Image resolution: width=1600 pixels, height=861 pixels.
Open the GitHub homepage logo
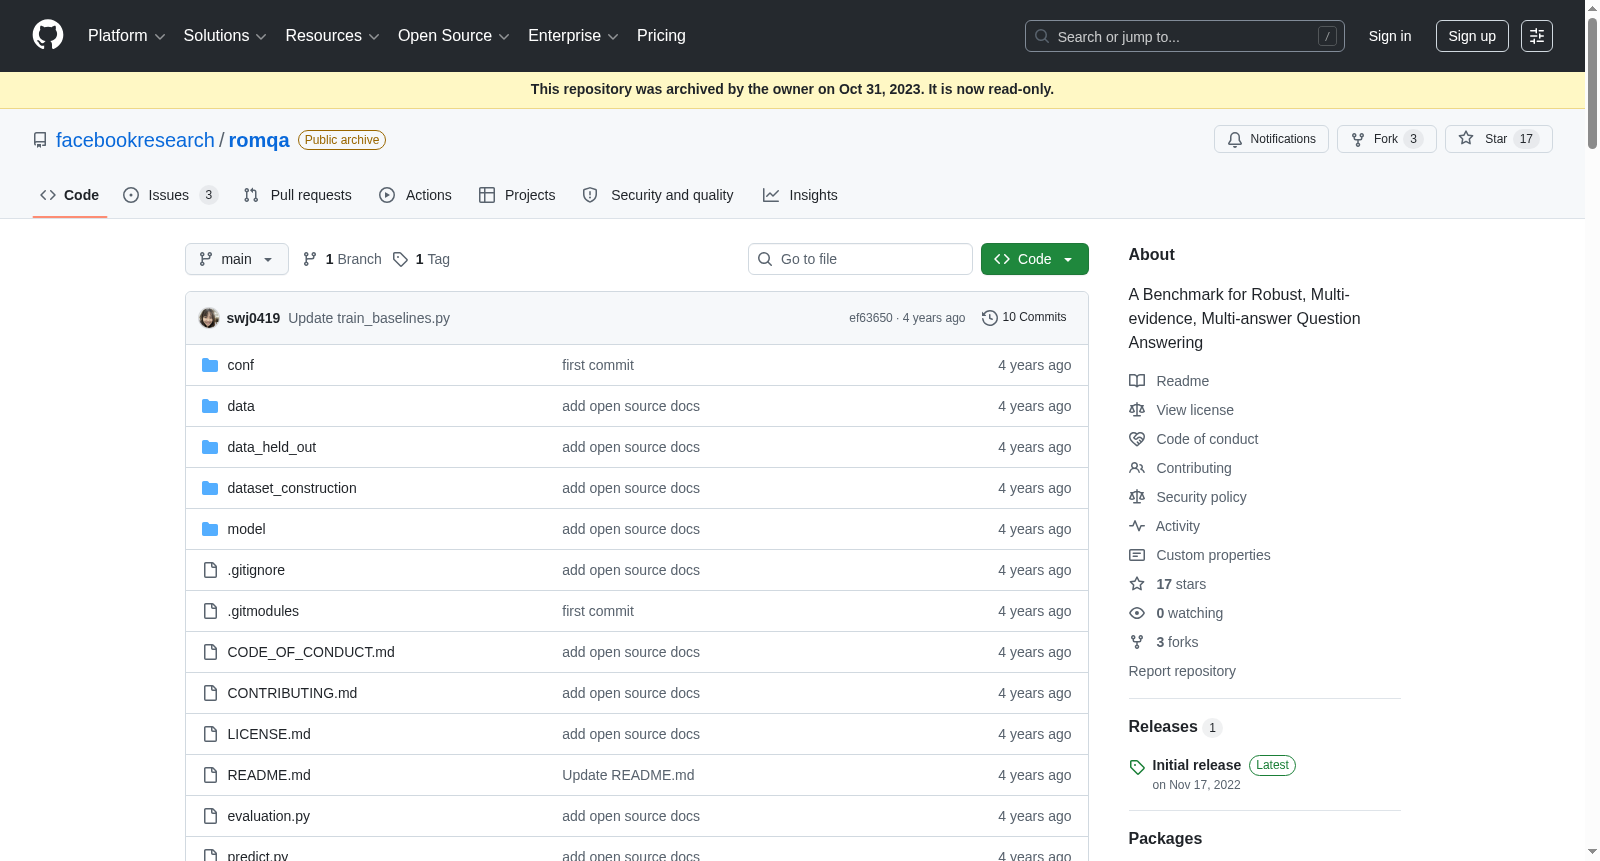(48, 35)
